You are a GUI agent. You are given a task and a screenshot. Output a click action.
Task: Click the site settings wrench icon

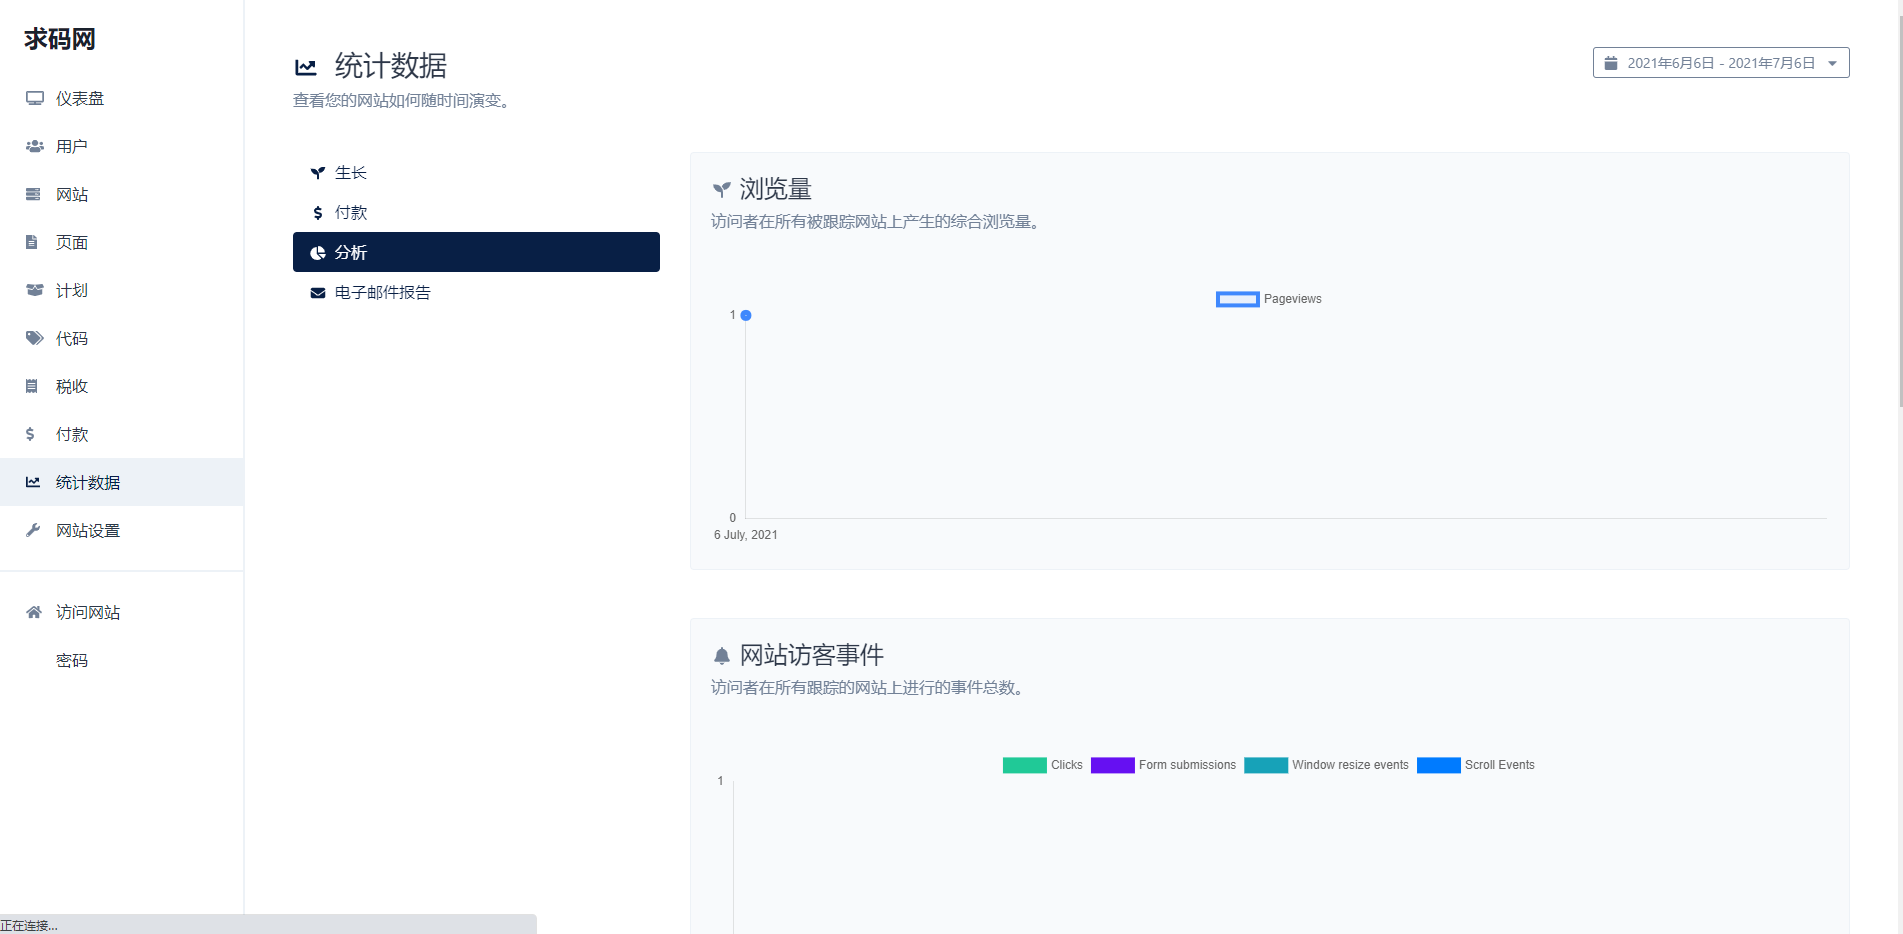point(33,530)
